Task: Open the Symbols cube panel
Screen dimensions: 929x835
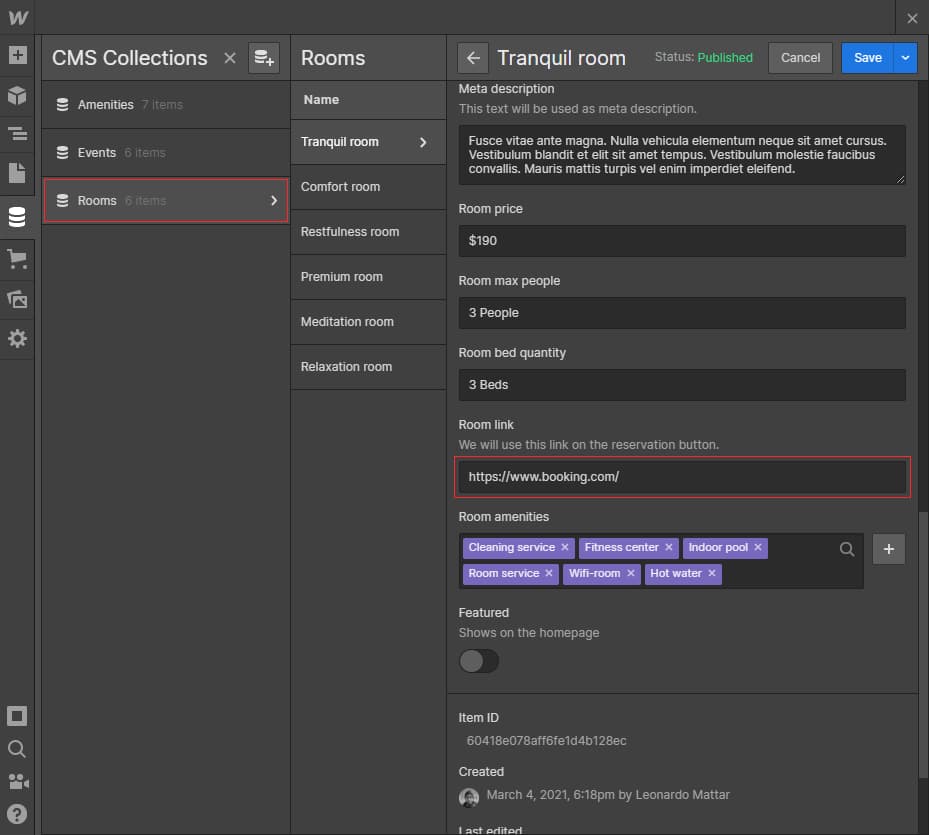Action: (17, 95)
